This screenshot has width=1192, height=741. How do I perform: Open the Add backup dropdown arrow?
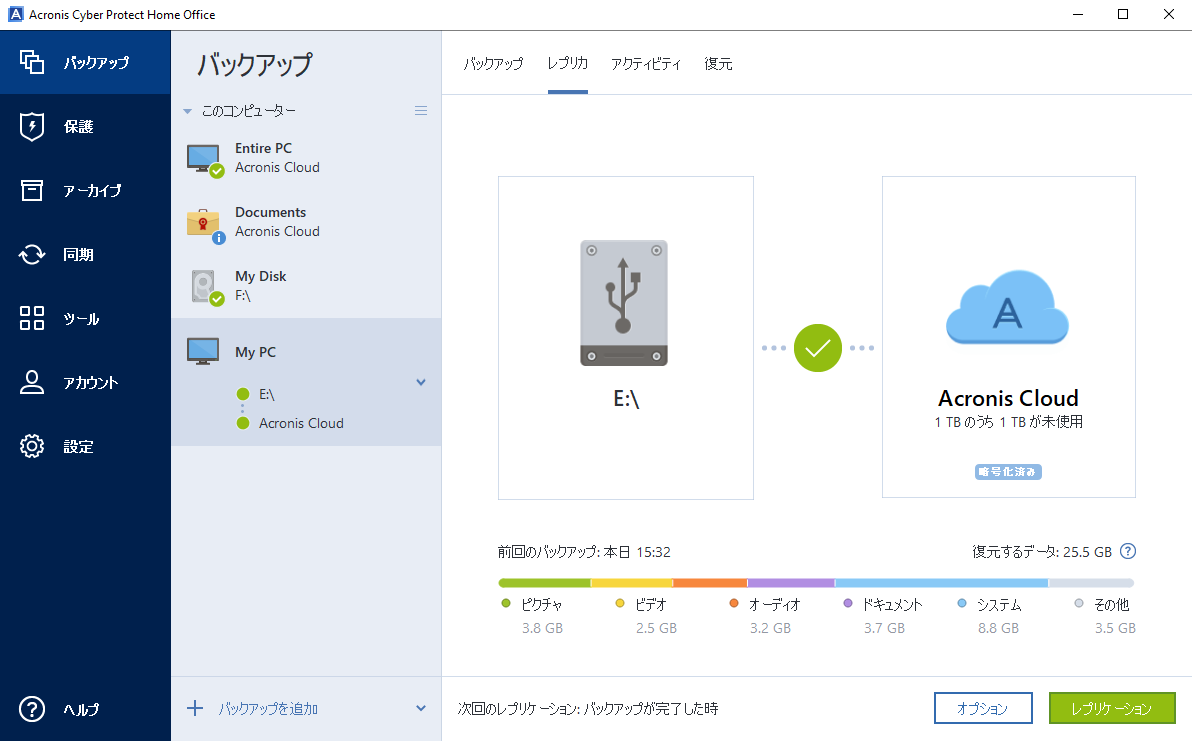[421, 709]
